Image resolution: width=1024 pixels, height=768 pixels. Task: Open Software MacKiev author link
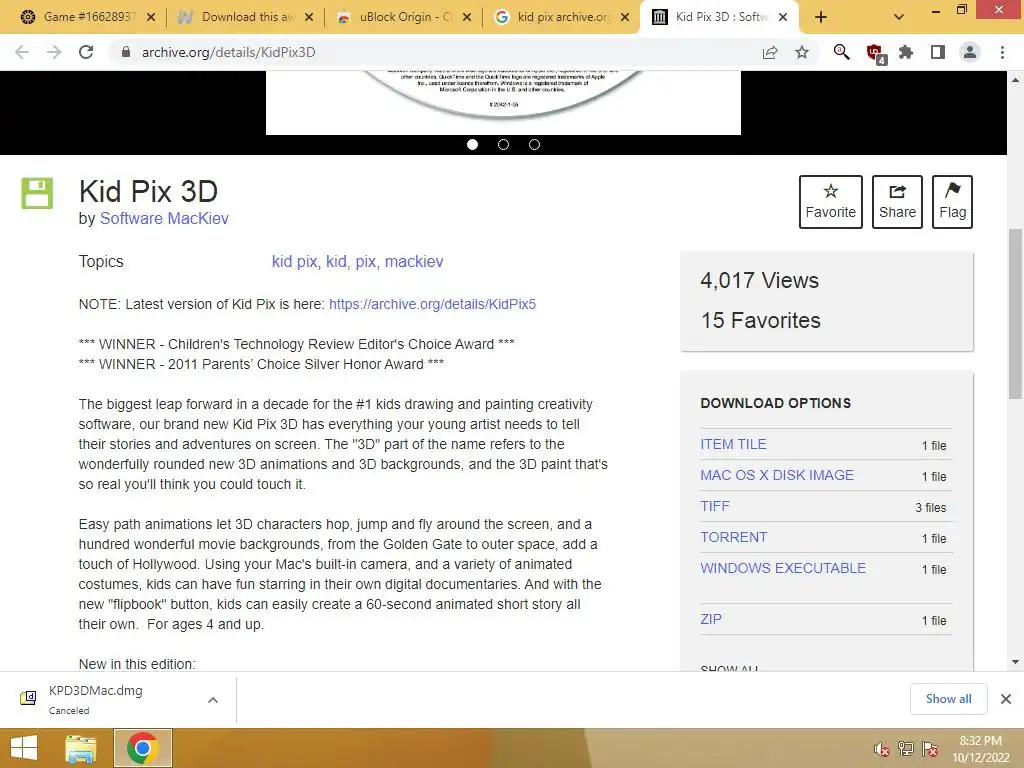164,218
